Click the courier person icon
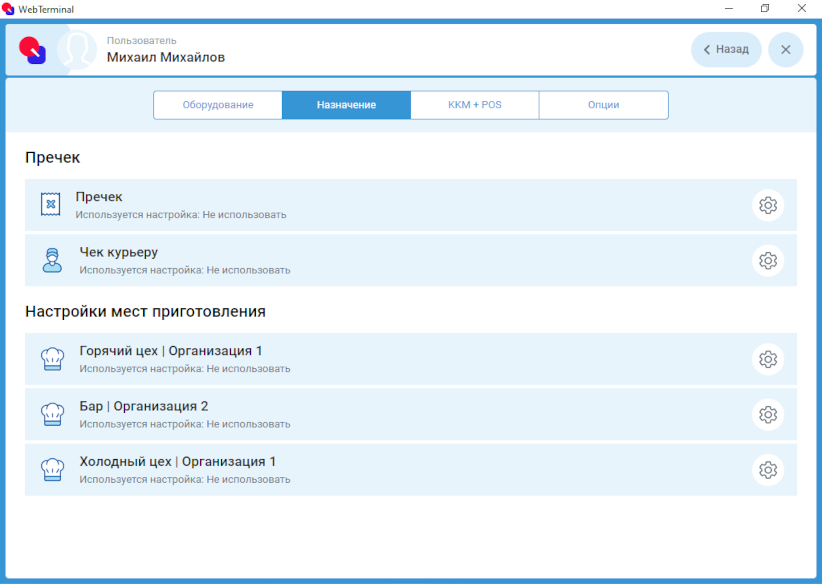The width and height of the screenshot is (822, 584). point(52,260)
